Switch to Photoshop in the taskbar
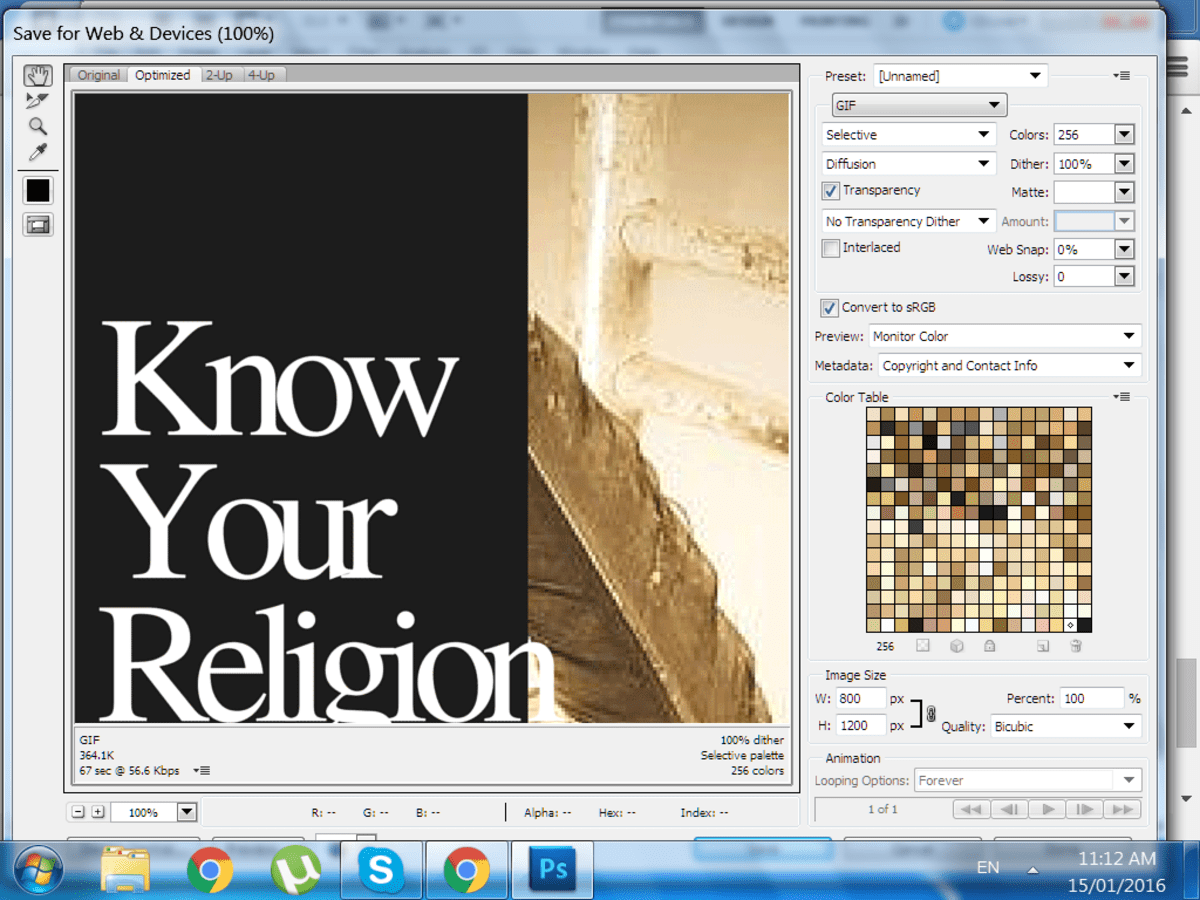Image resolution: width=1200 pixels, height=900 pixels. [x=552, y=869]
